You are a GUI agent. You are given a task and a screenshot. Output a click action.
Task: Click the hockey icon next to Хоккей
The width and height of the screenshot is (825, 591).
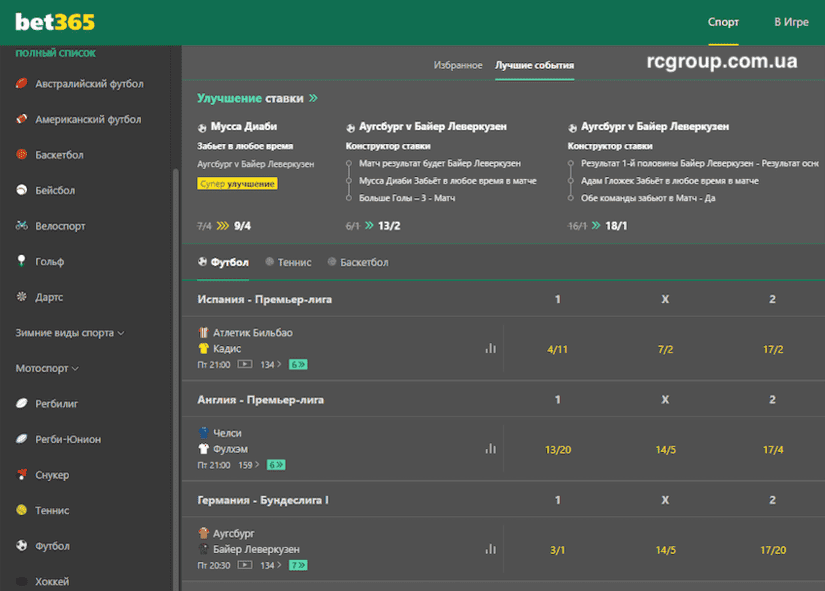click(x=22, y=581)
